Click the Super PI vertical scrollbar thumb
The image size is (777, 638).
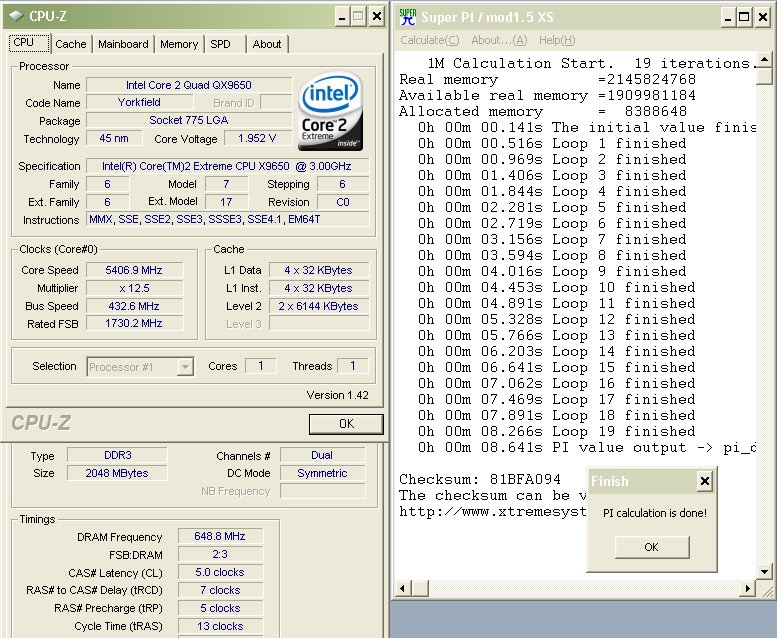pyautogui.click(x=764, y=77)
